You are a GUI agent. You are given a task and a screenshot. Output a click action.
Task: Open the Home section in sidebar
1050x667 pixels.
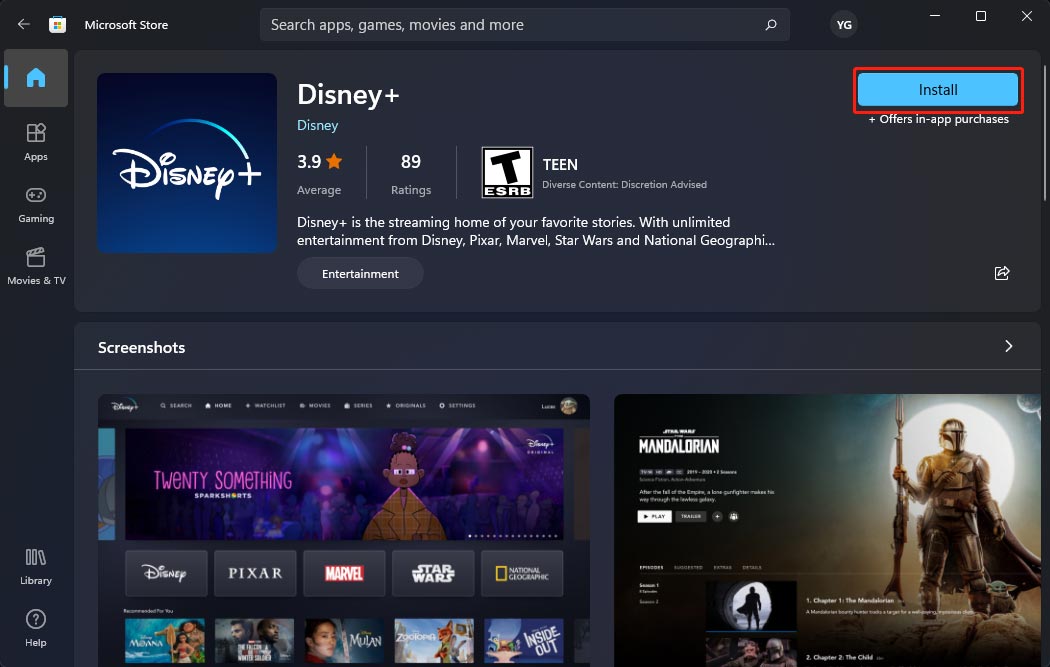(36, 78)
